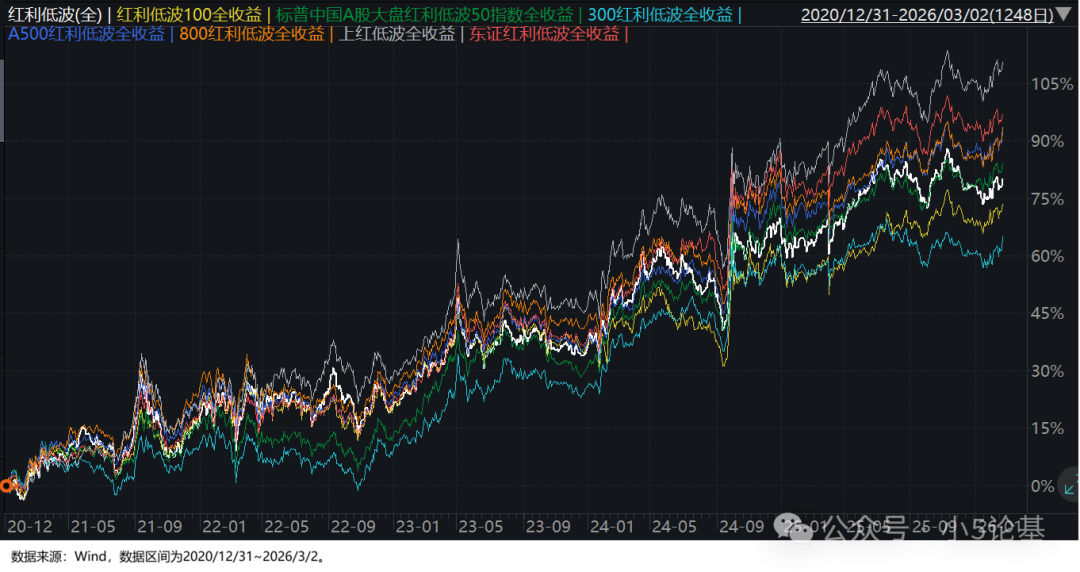This screenshot has height=572, width=1080.
Task: Click the orange circle start marker on chart
Action: pos(6,486)
